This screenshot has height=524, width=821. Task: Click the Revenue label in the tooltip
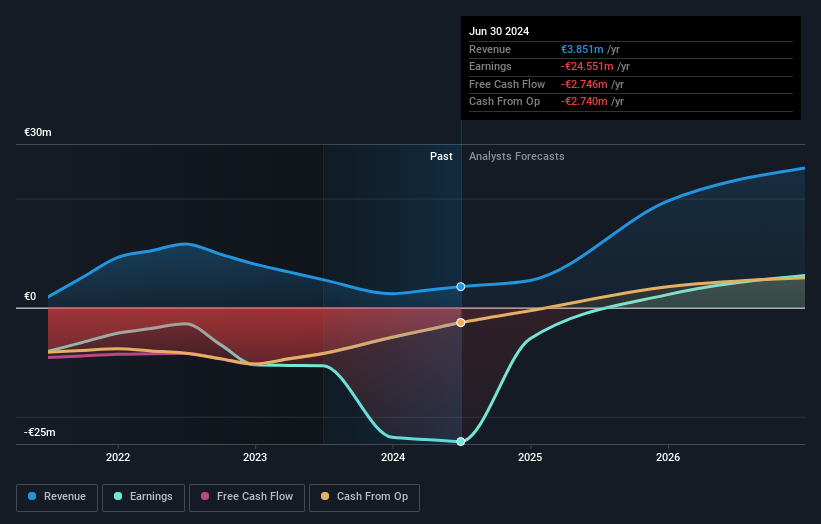(490, 49)
